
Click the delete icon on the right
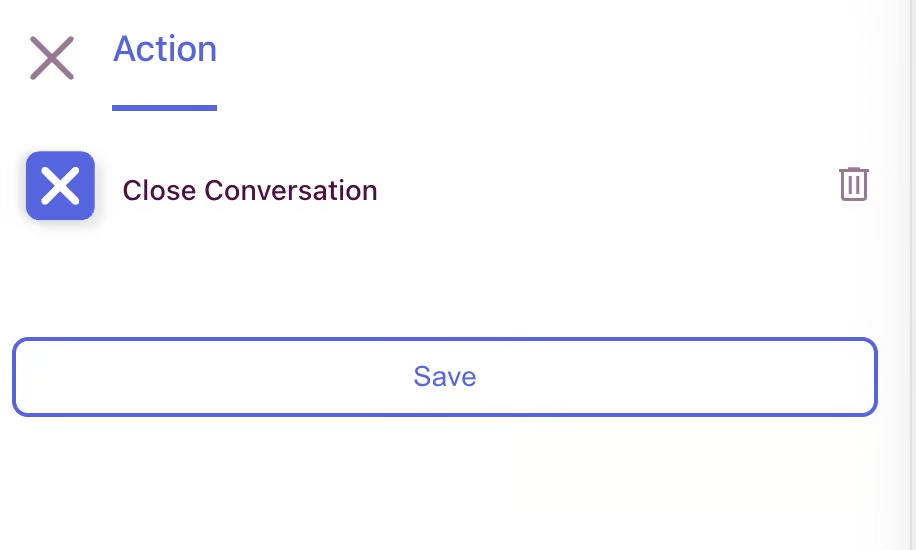853,184
